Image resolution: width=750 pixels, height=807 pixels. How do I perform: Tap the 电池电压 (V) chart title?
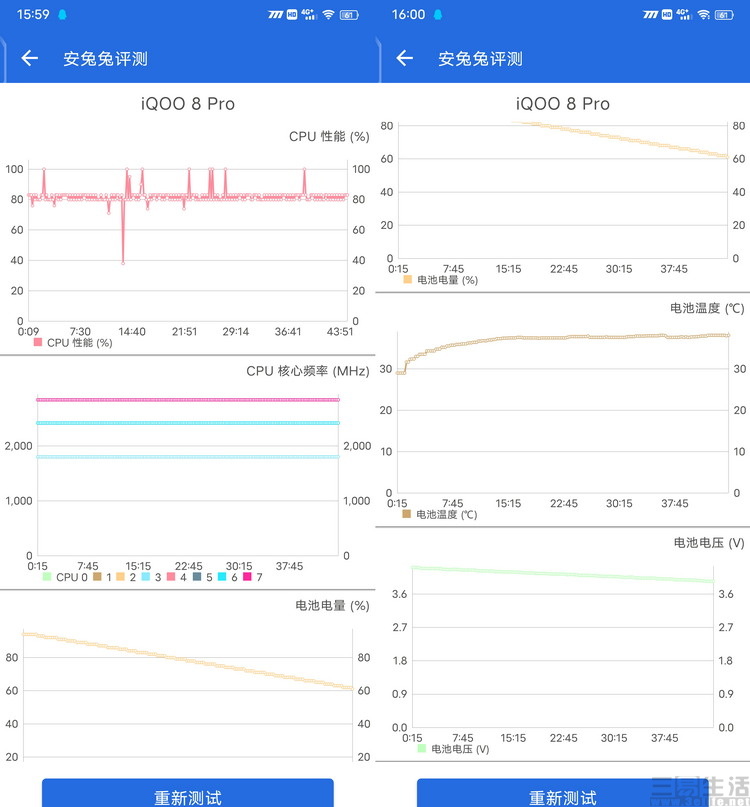(x=709, y=542)
